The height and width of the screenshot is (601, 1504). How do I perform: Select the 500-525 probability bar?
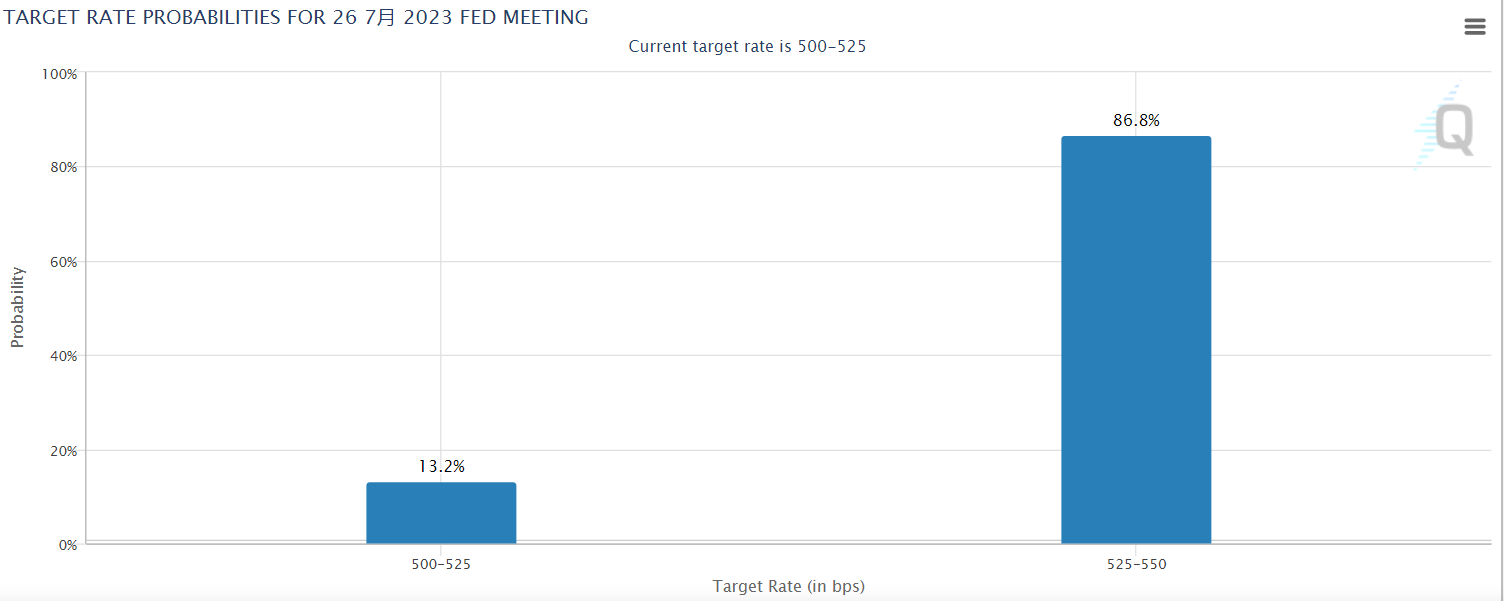pos(441,513)
